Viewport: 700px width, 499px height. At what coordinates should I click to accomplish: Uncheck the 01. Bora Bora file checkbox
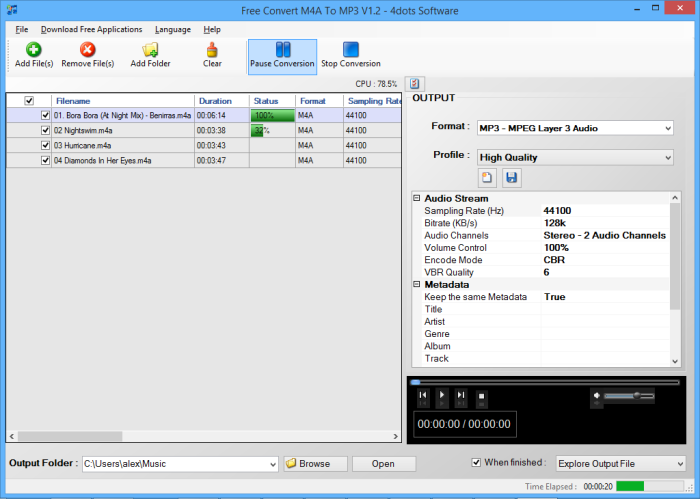point(45,115)
